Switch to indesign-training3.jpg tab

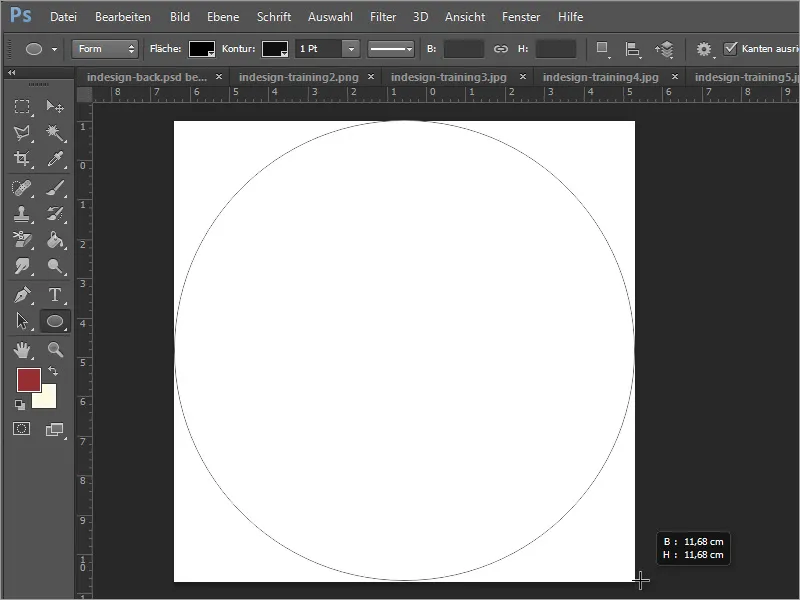click(448, 77)
